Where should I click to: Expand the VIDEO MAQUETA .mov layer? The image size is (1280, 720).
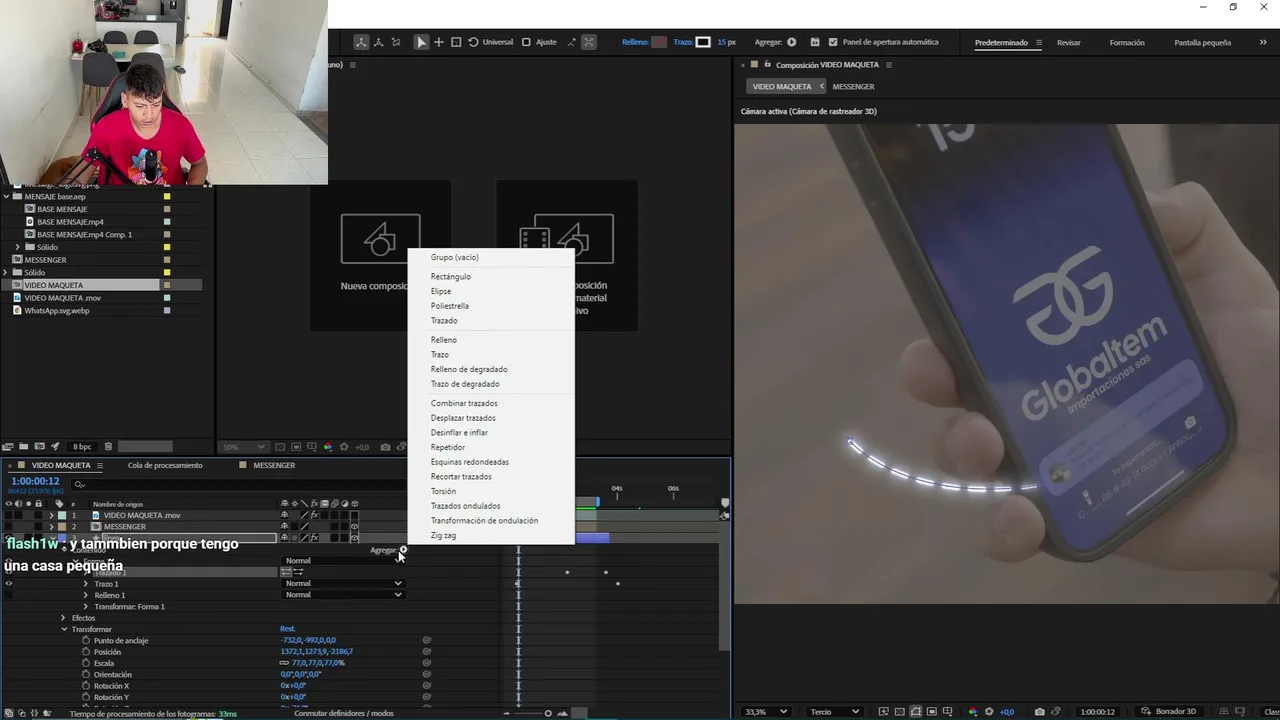(x=51, y=515)
